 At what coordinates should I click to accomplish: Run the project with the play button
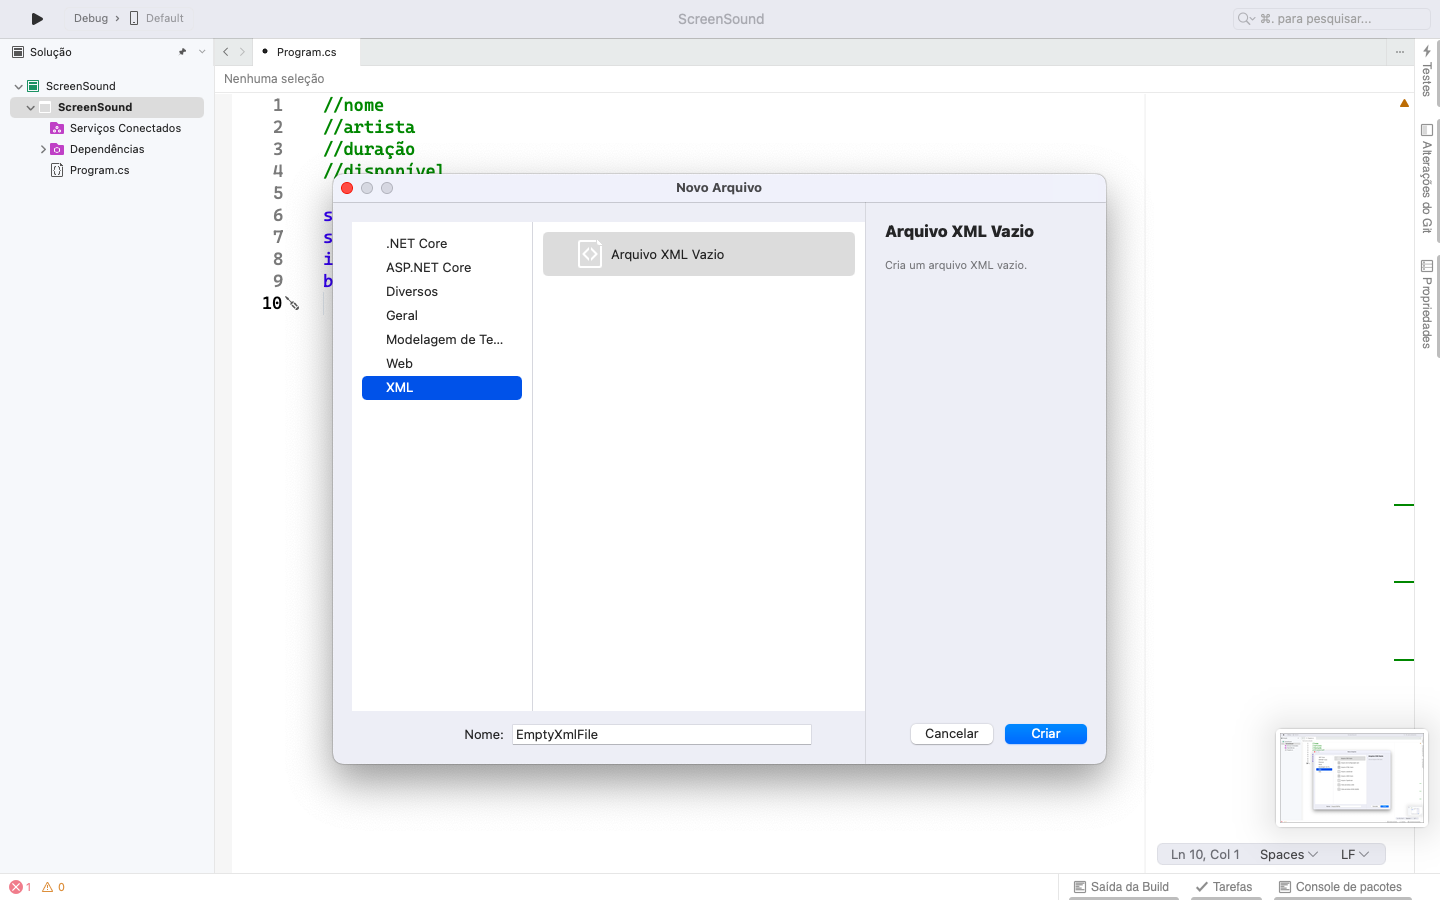[37, 18]
